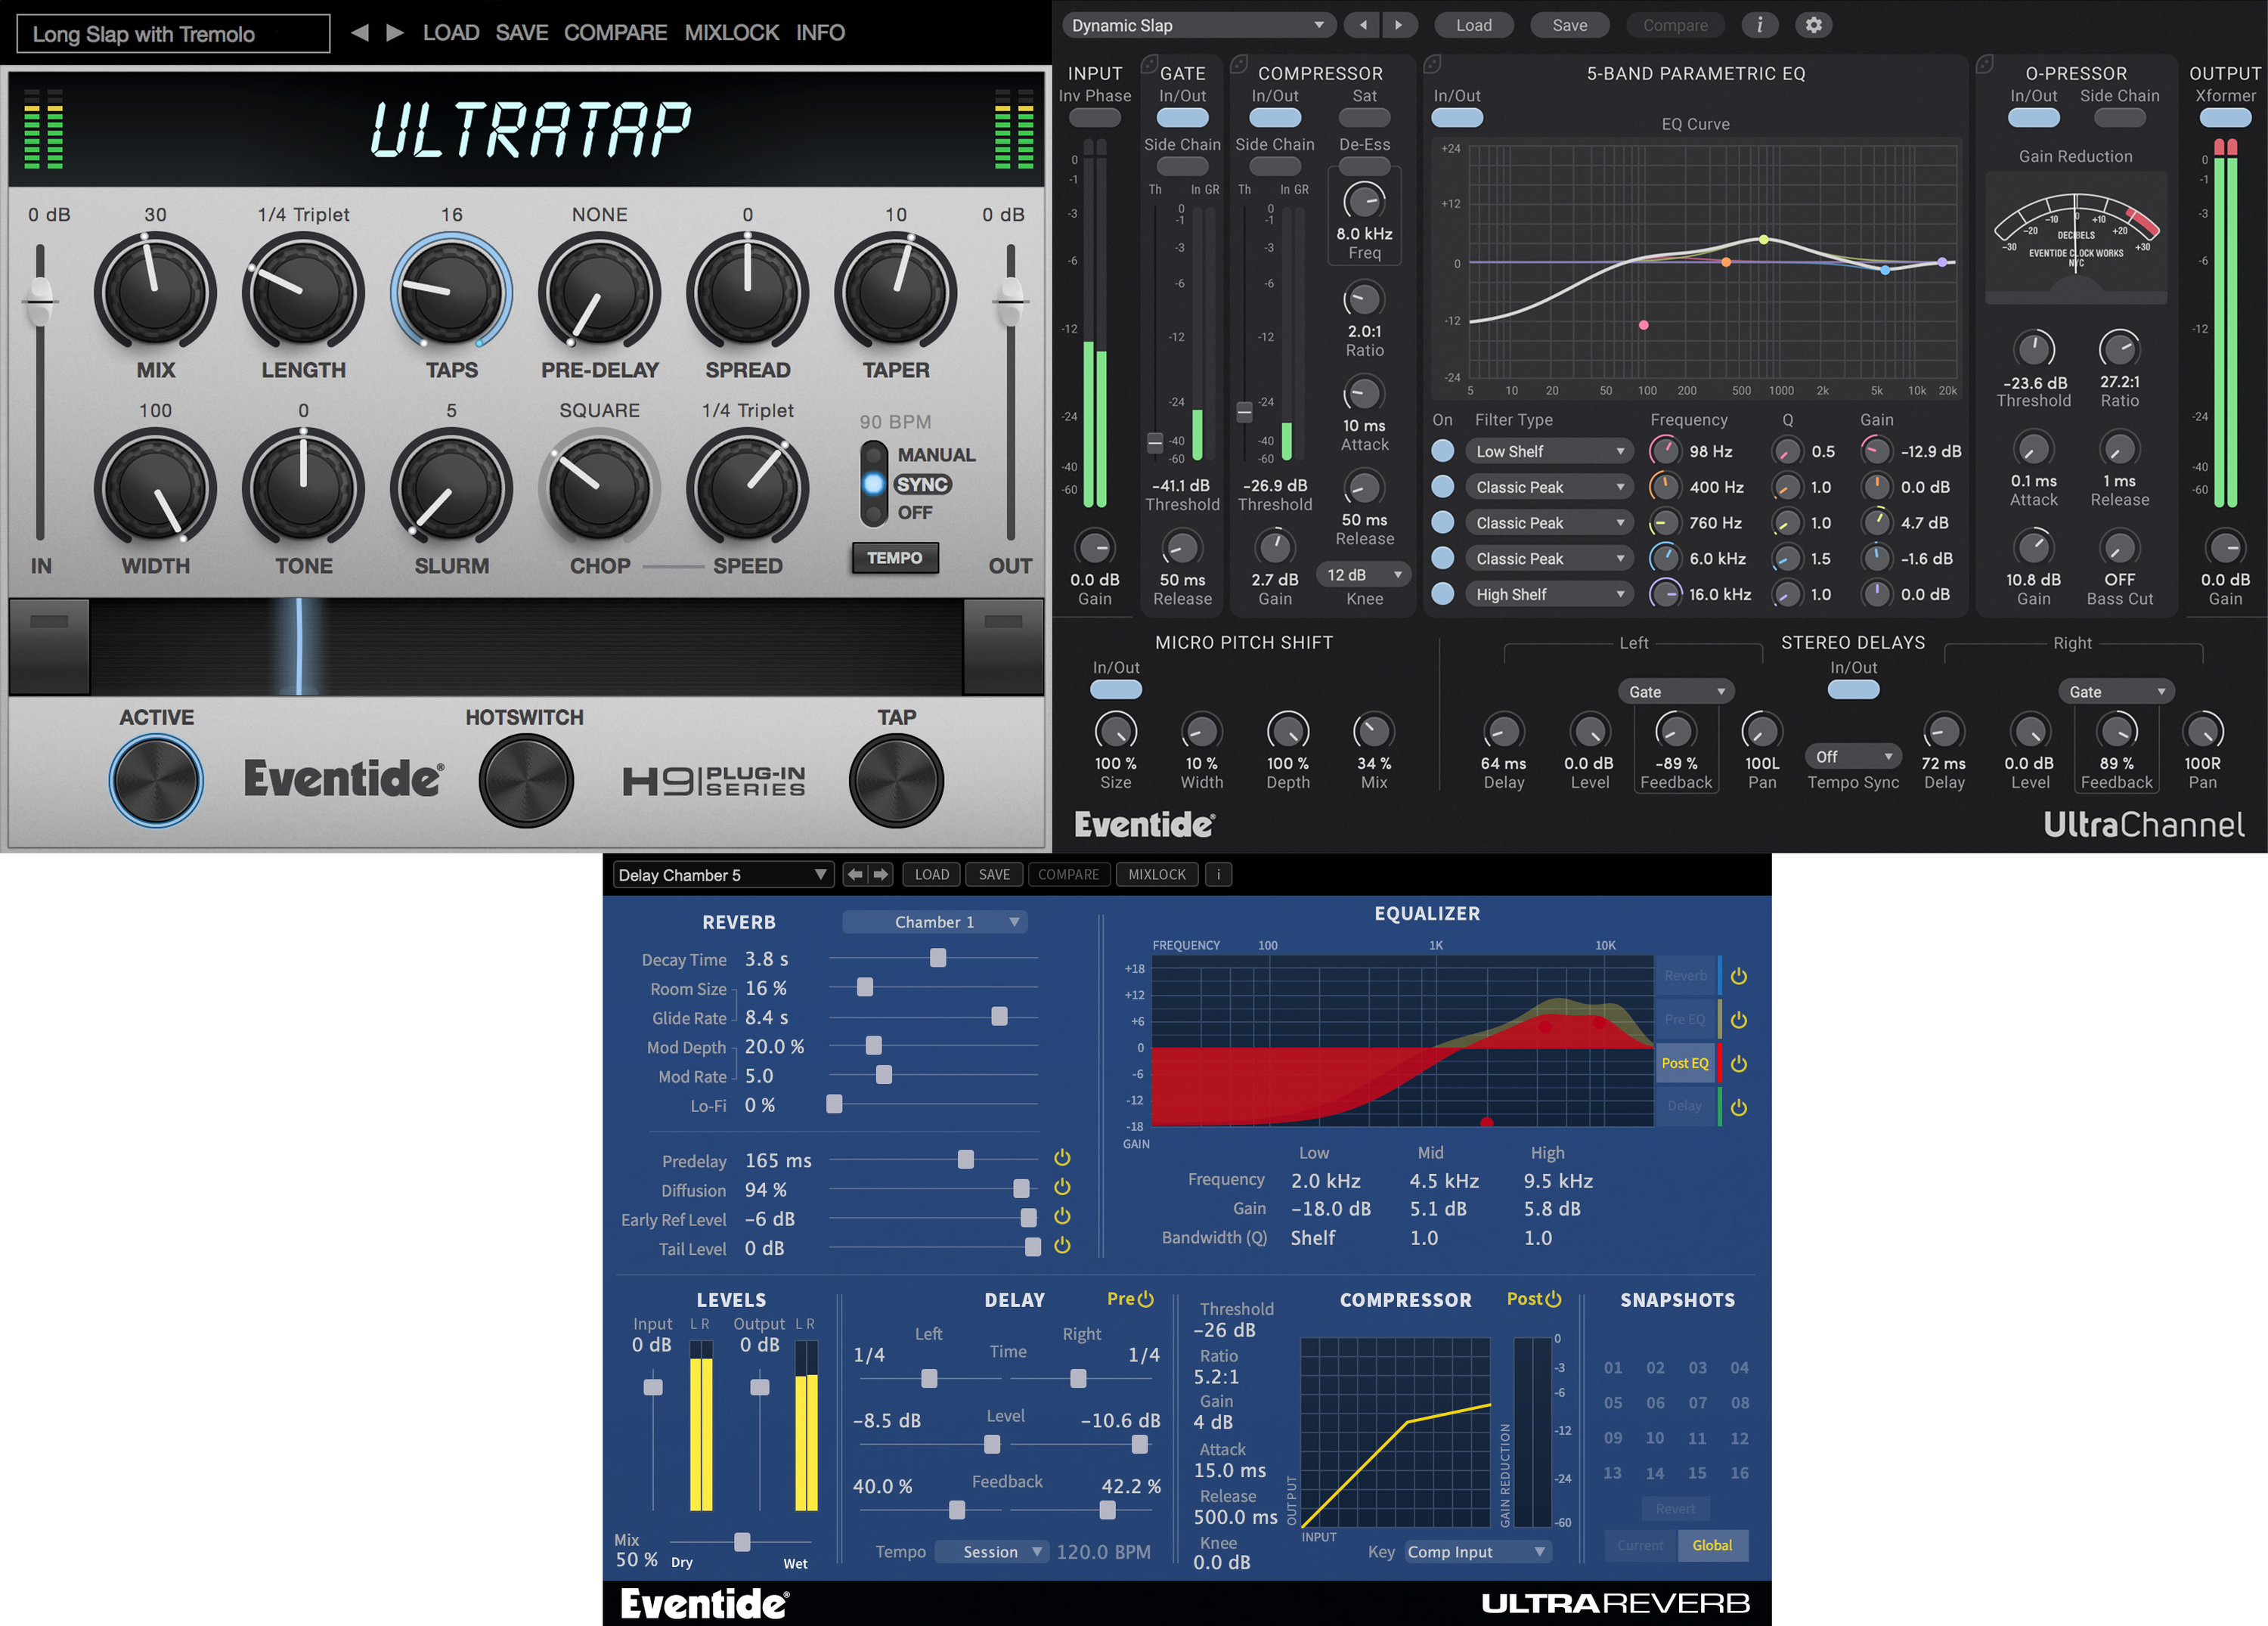
Task: Open the info panel in UltraChannel
Action: 1760,25
